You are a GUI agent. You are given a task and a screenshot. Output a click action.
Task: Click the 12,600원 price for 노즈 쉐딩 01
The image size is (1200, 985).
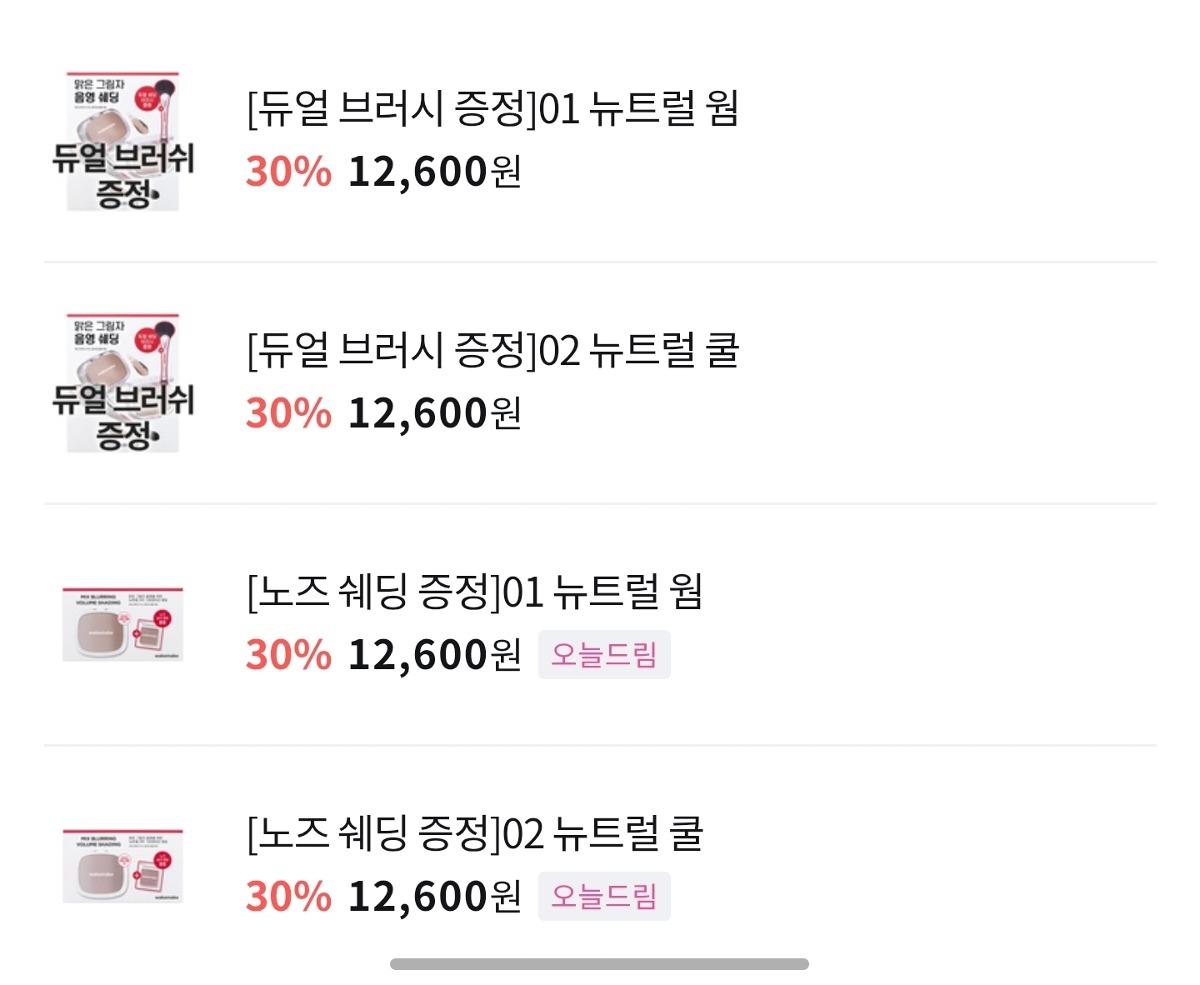[434, 655]
